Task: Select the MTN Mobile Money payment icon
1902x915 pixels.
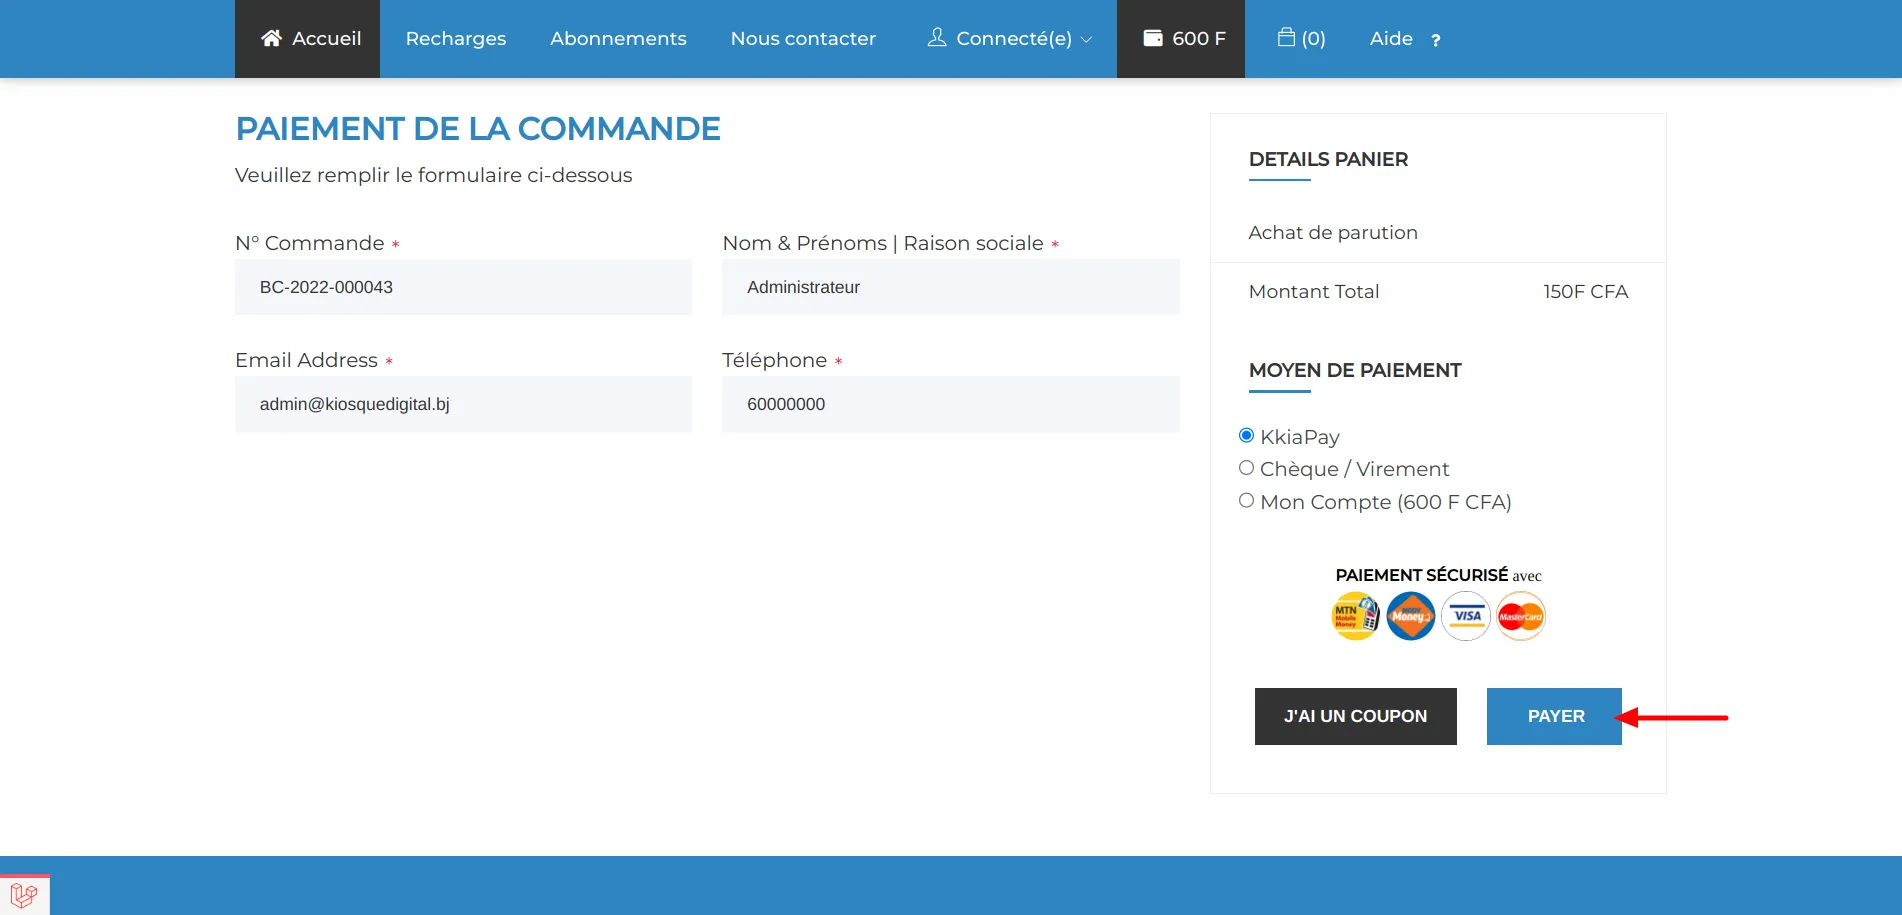Action: click(x=1355, y=615)
